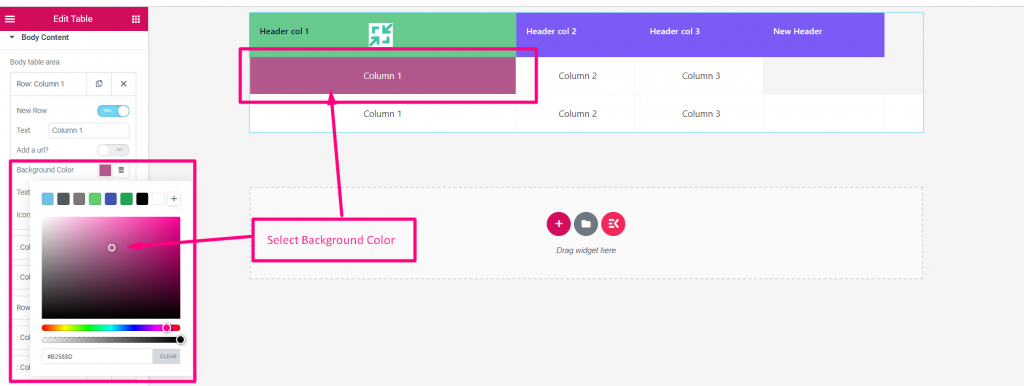
Task: Open the Background Color swatch
Action: coord(104,170)
